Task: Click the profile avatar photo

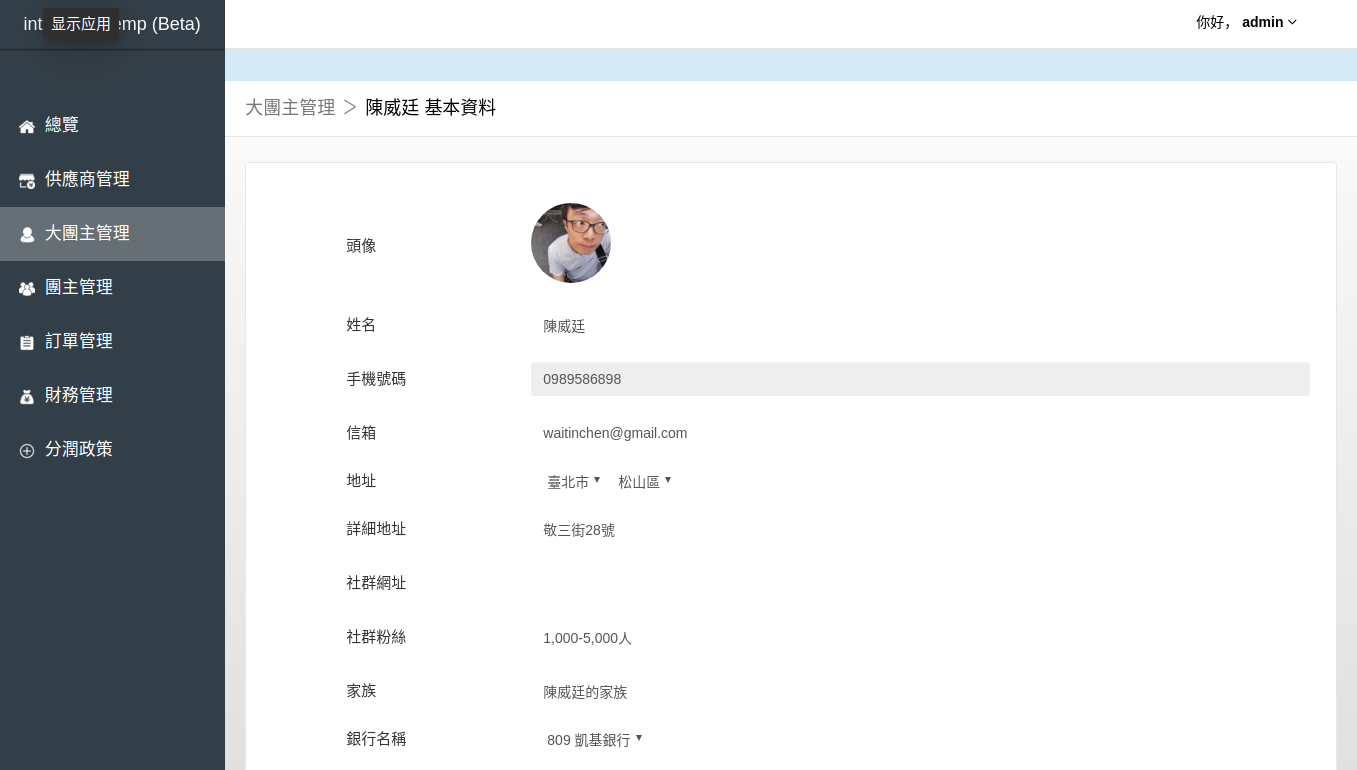Action: point(571,243)
